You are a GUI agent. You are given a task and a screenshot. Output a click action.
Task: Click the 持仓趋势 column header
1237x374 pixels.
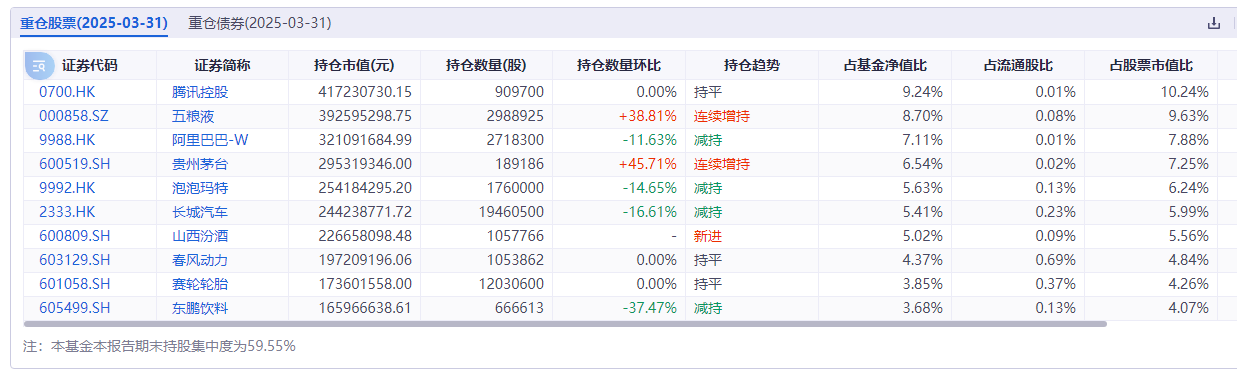752,66
